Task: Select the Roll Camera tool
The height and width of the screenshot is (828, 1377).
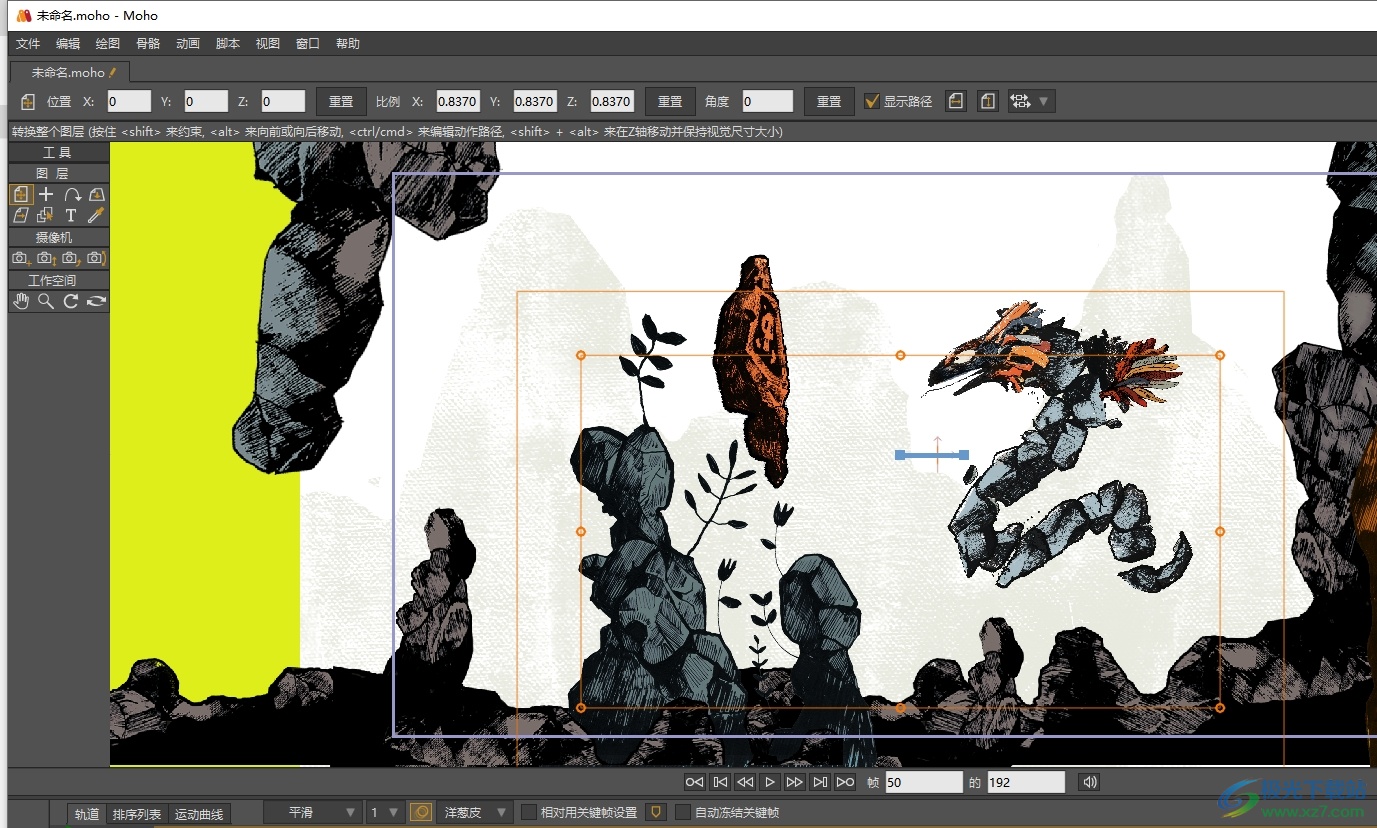Action: pos(71,258)
